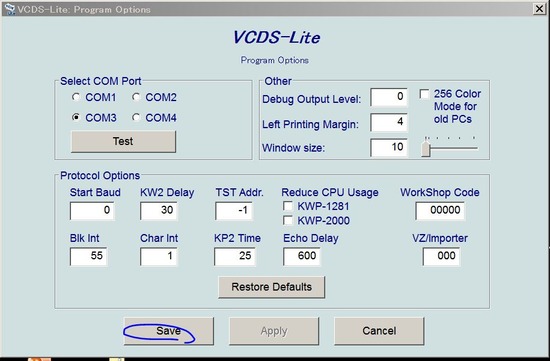This screenshot has width=550, height=361.
Task: Tick the KWP-1281 reduce CPU checkbox
Action: (288, 206)
